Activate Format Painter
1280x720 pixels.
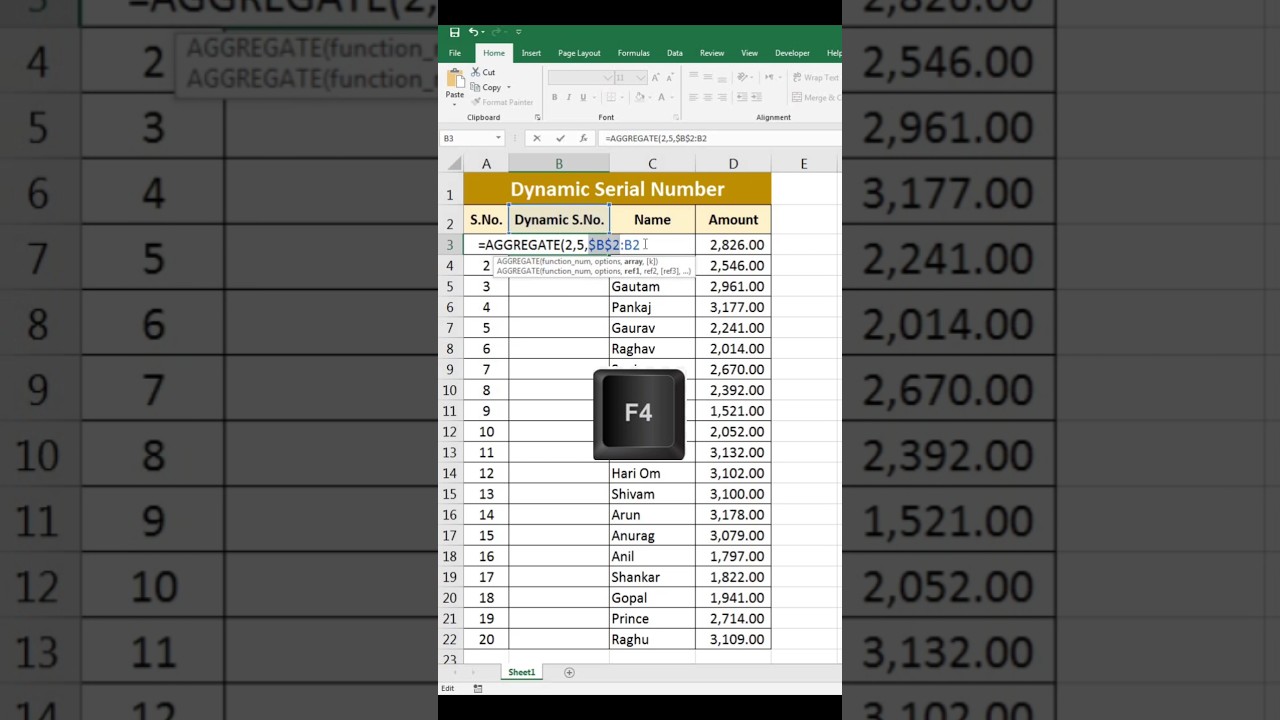coord(502,102)
